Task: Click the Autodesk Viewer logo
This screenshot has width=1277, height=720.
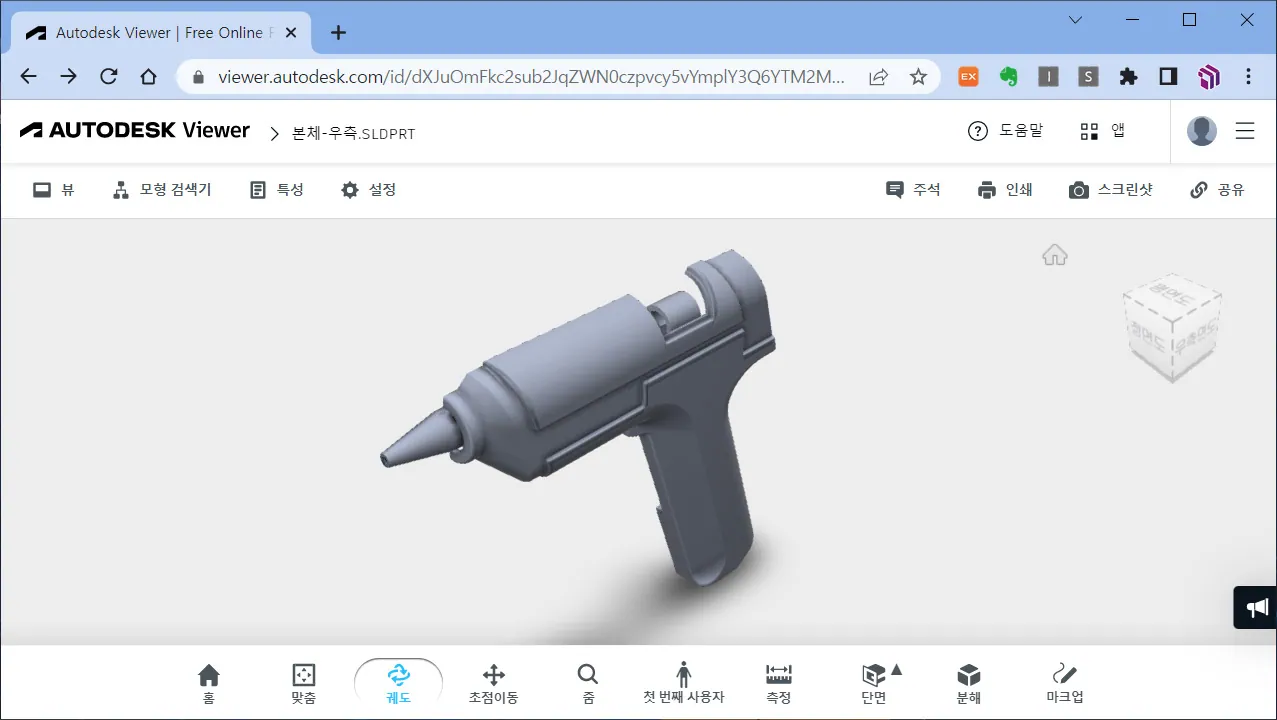Action: coord(135,130)
